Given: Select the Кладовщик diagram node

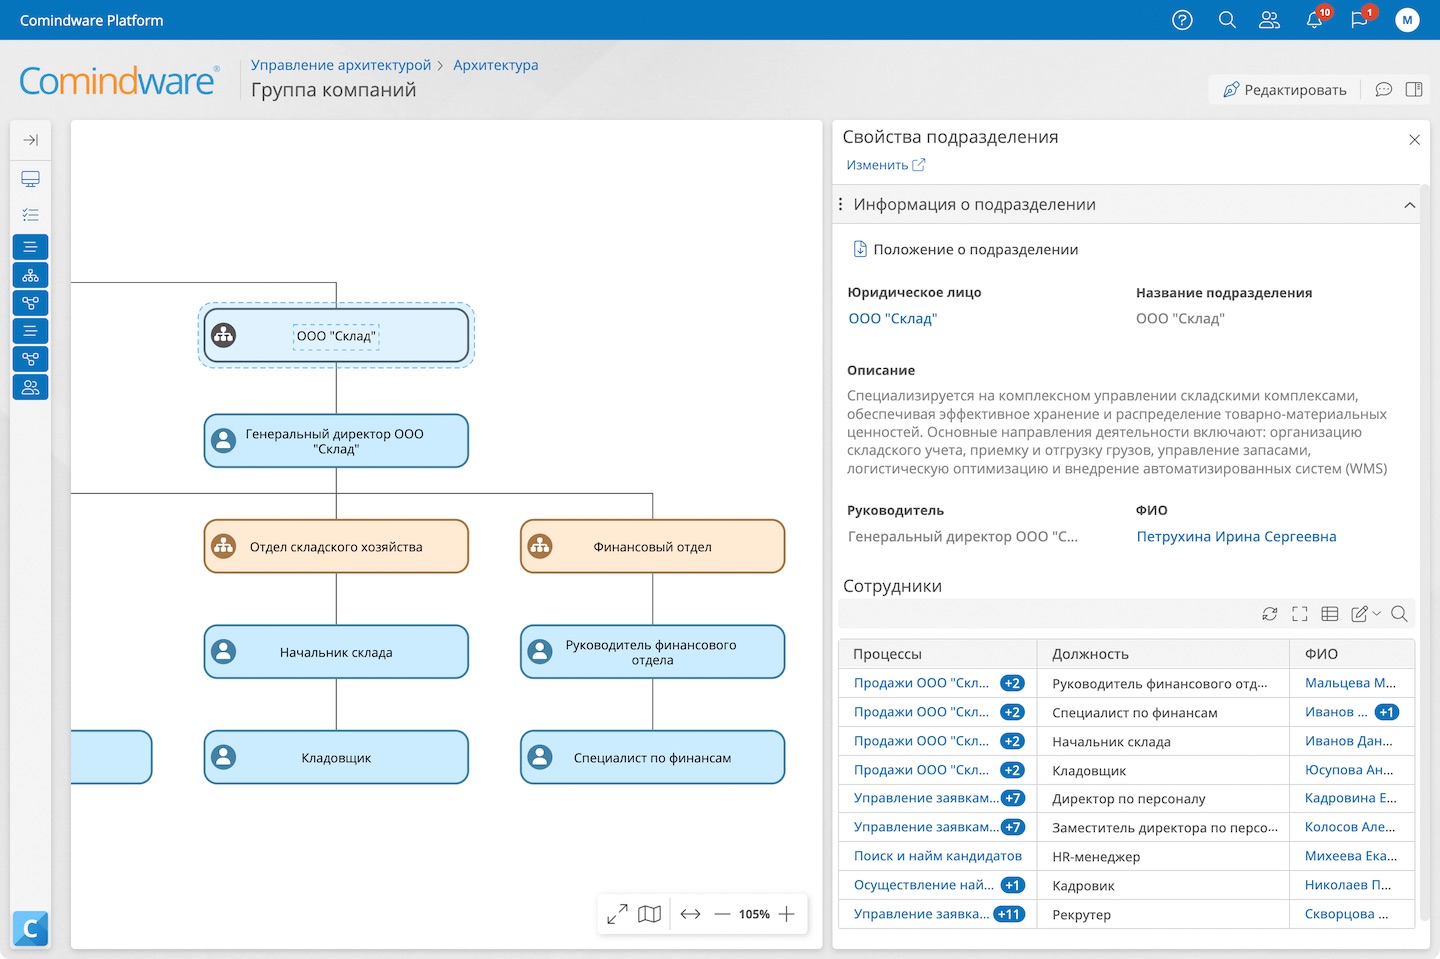Looking at the screenshot, I should [x=336, y=758].
